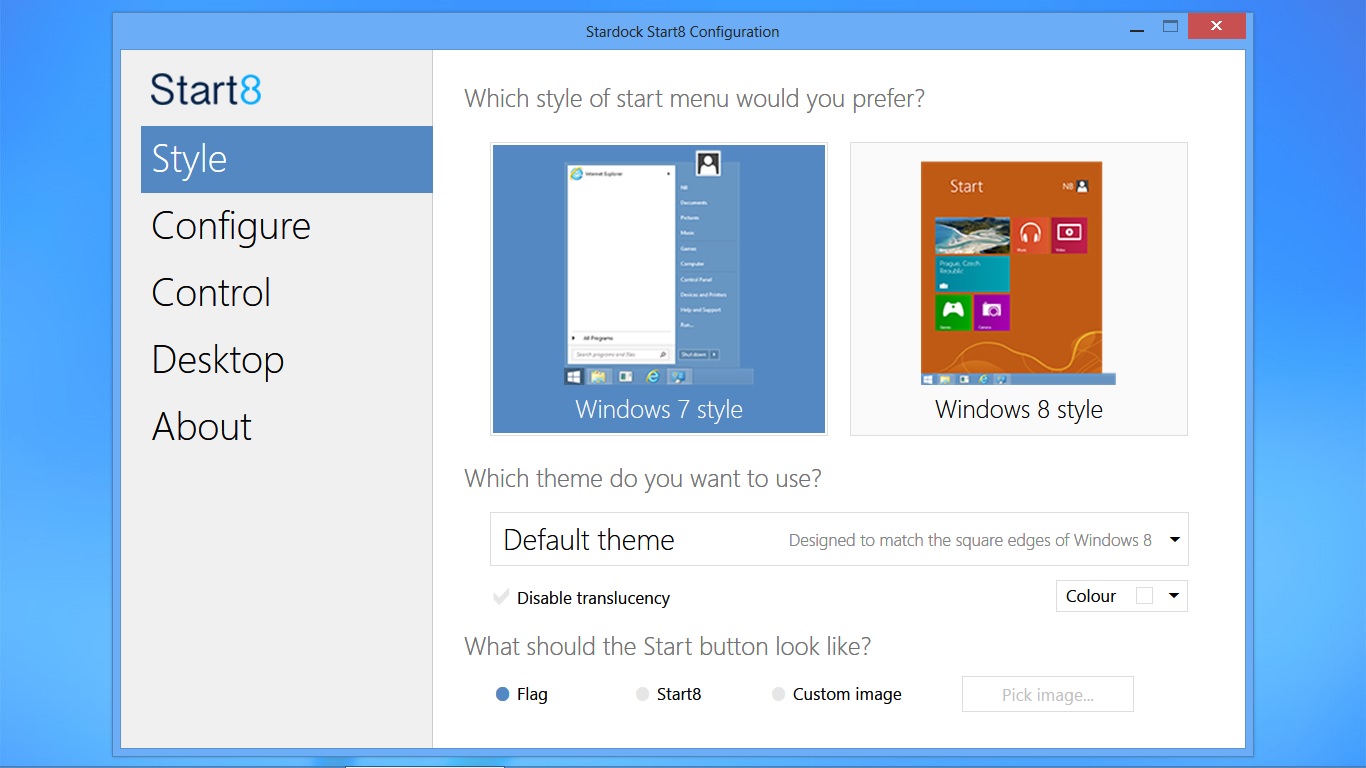Toggle the Disable translucency checkbox
This screenshot has height=768, width=1366.
click(x=502, y=598)
